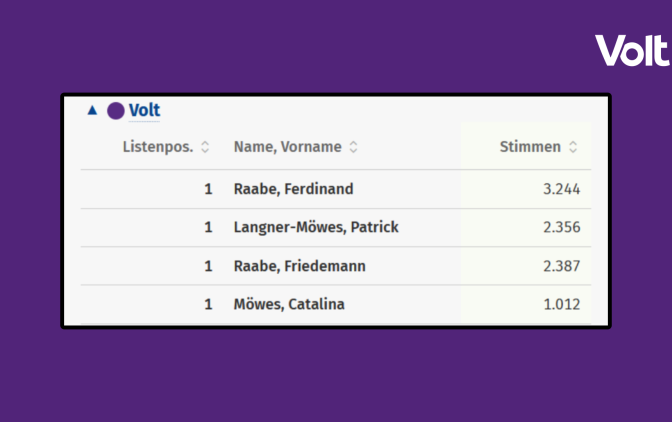The image size is (672, 422).
Task: Click the white Volt logo at top-right
Action: pos(633,51)
